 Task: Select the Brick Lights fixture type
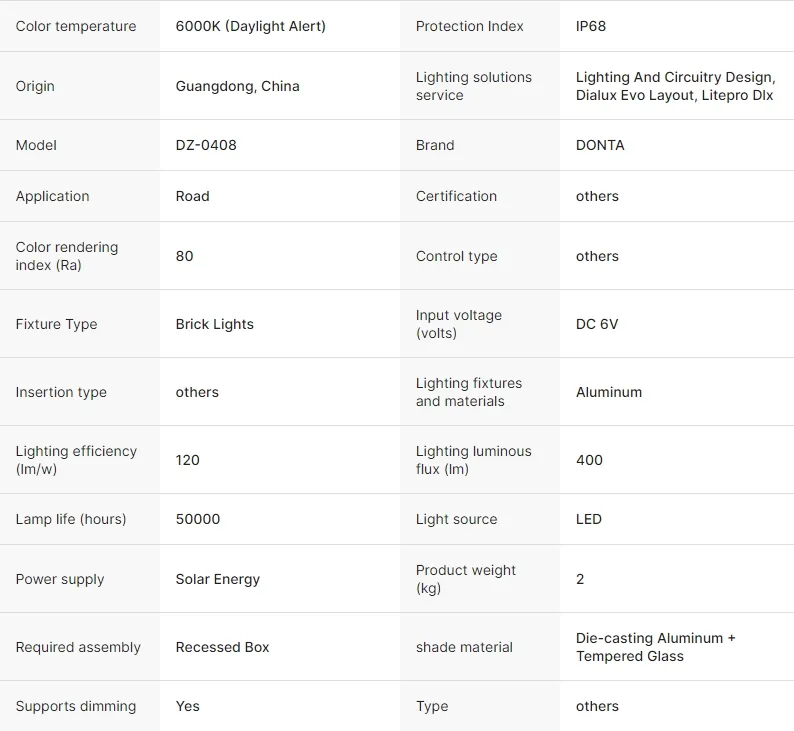pyautogui.click(x=215, y=324)
